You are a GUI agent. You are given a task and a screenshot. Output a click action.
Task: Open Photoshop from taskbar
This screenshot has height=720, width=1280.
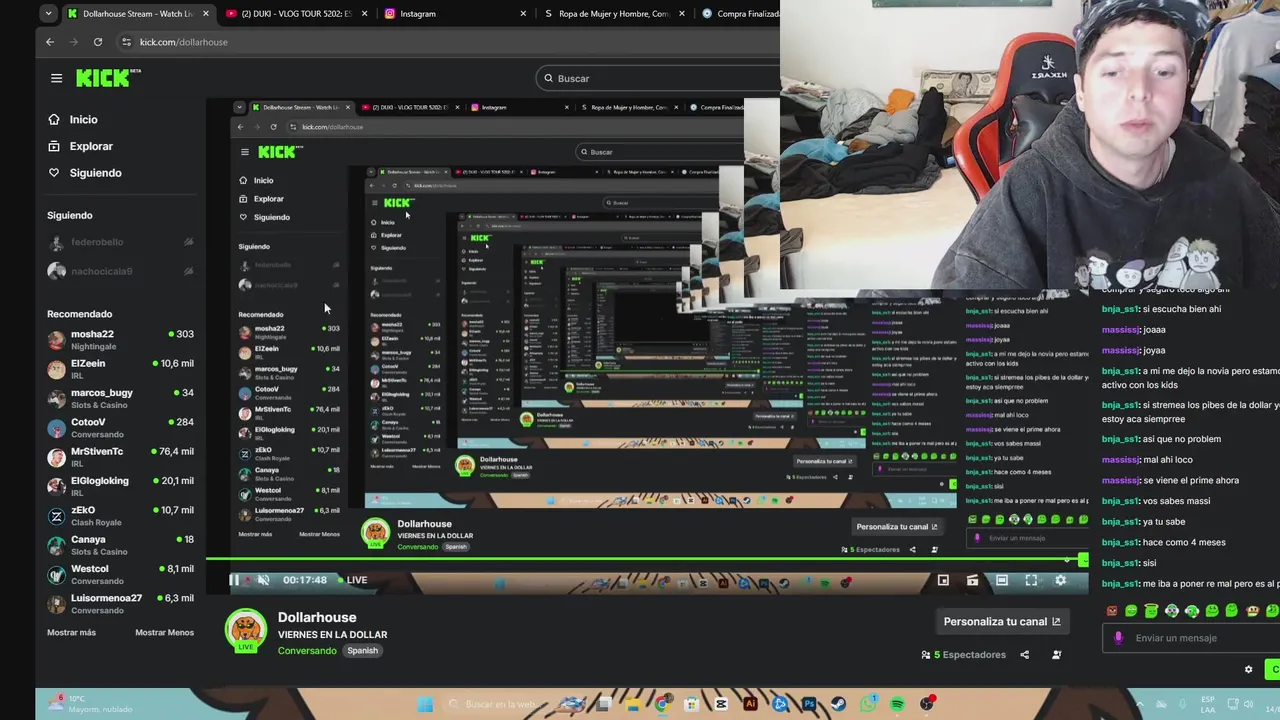tap(809, 704)
